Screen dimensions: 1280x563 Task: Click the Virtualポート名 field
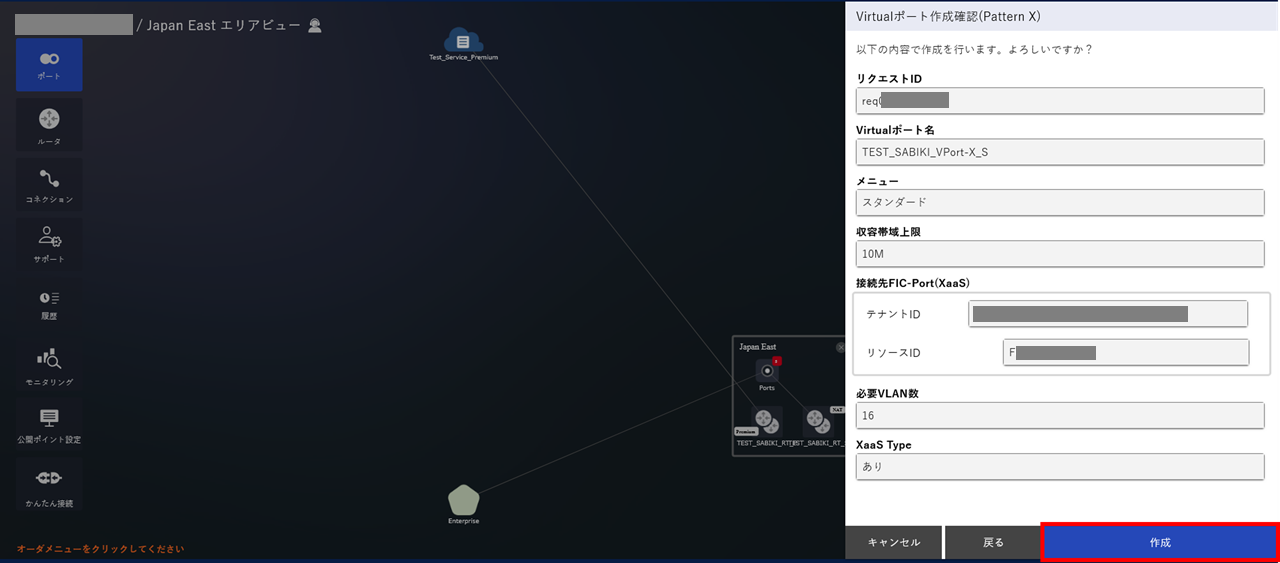1060,152
